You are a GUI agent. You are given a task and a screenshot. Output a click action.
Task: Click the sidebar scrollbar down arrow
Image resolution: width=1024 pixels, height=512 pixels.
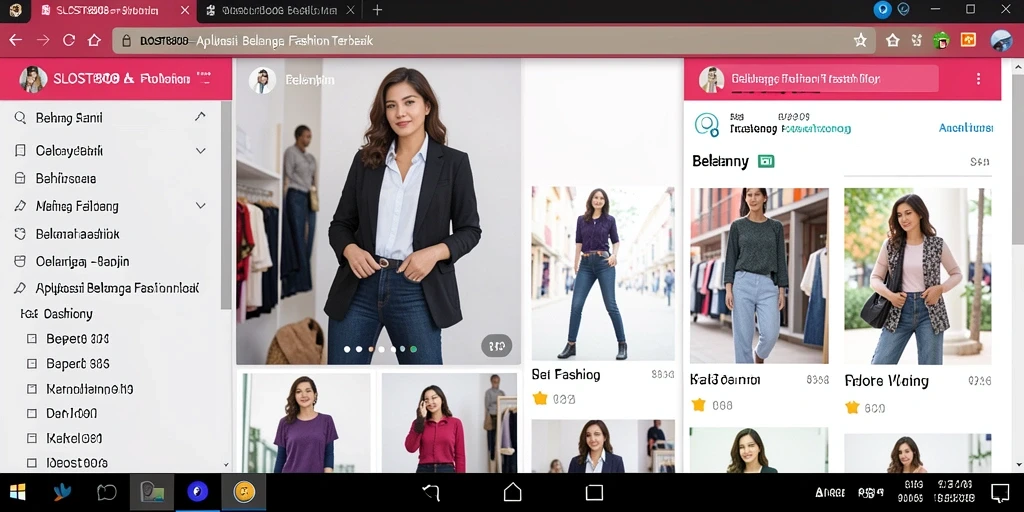[226, 465]
